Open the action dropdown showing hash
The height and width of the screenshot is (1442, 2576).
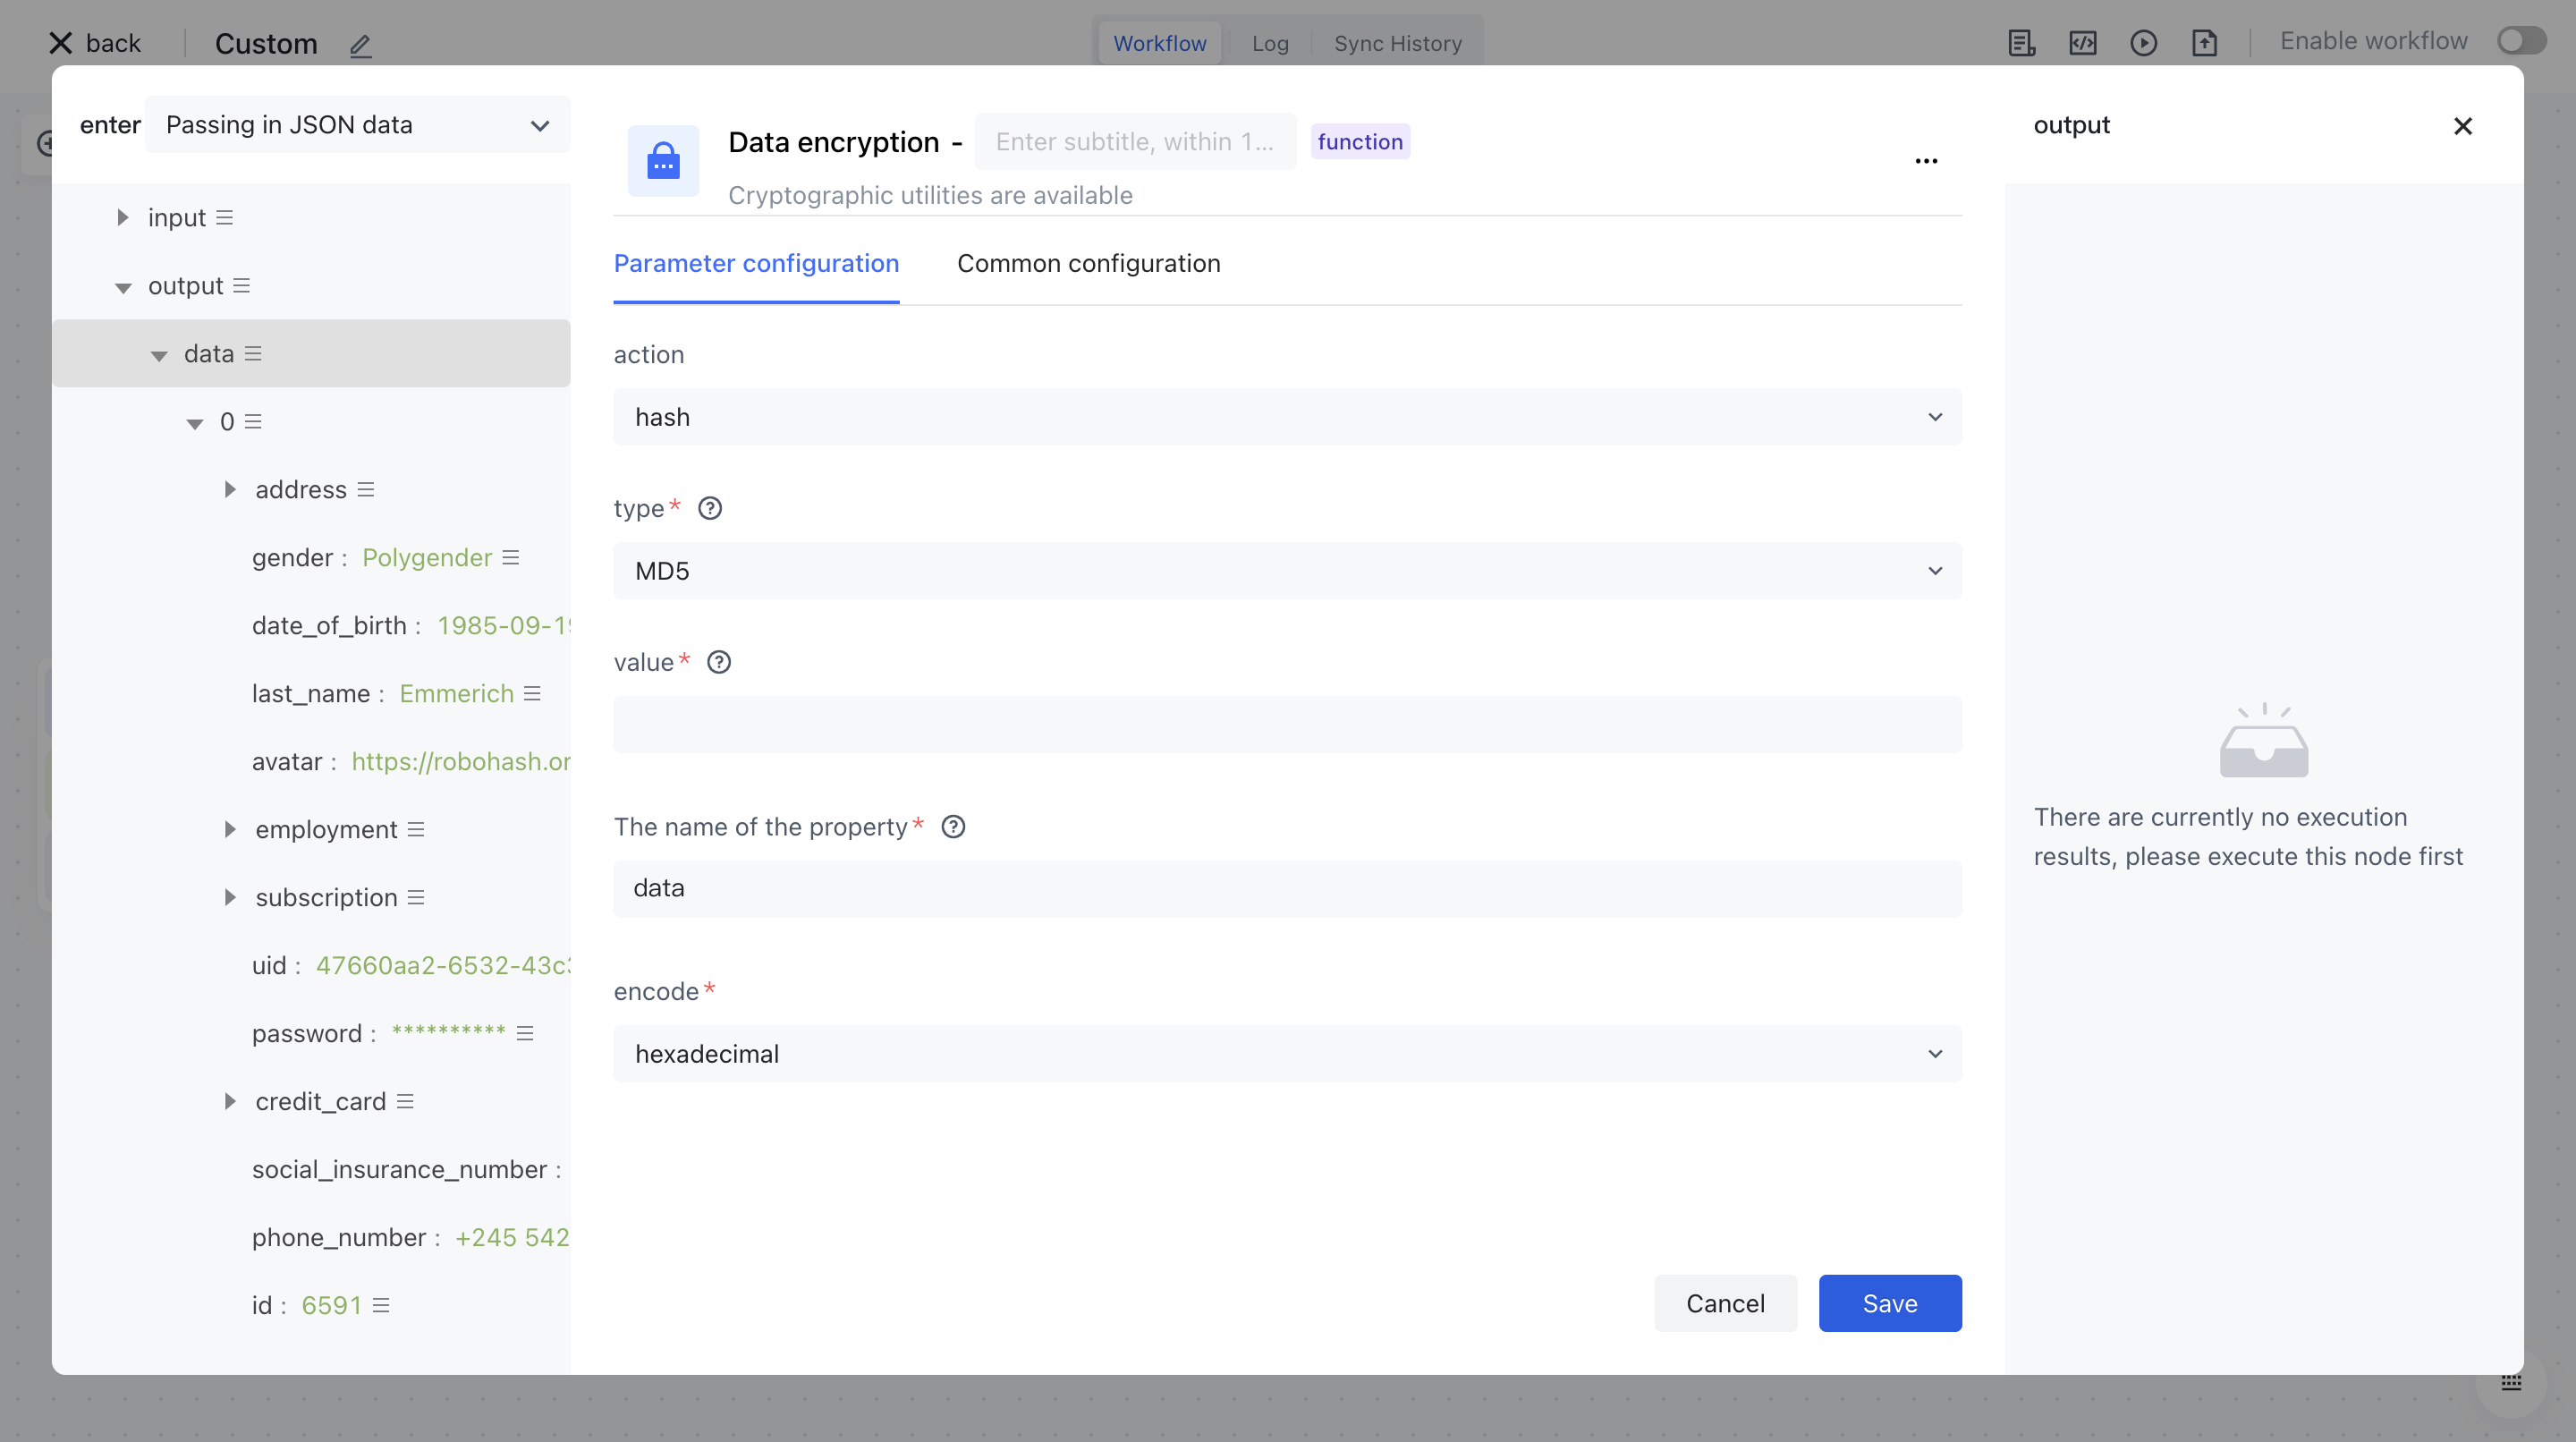(x=1287, y=417)
